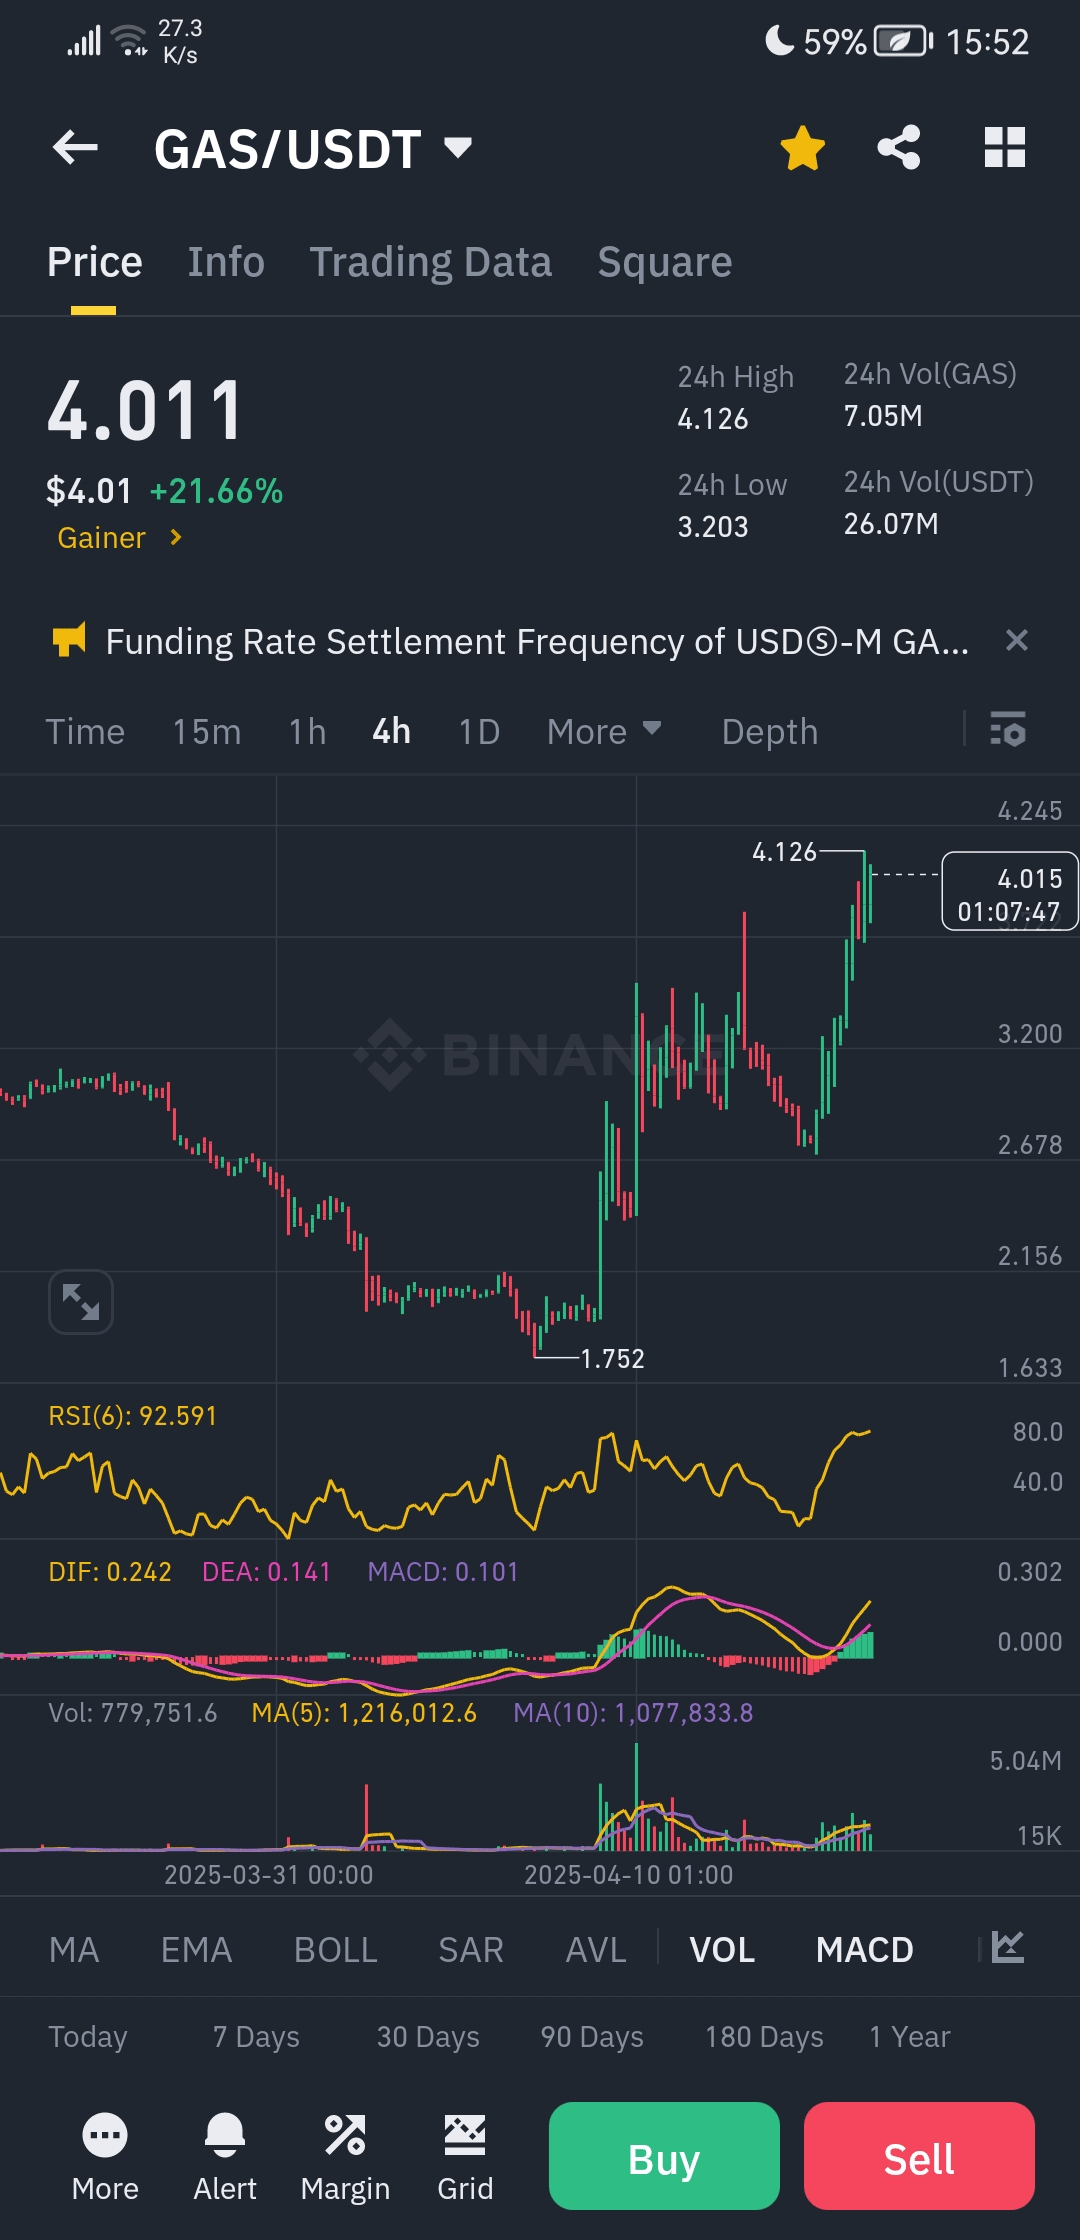The width and height of the screenshot is (1080, 2240).
Task: Tap the red Sell button
Action: [919, 2156]
